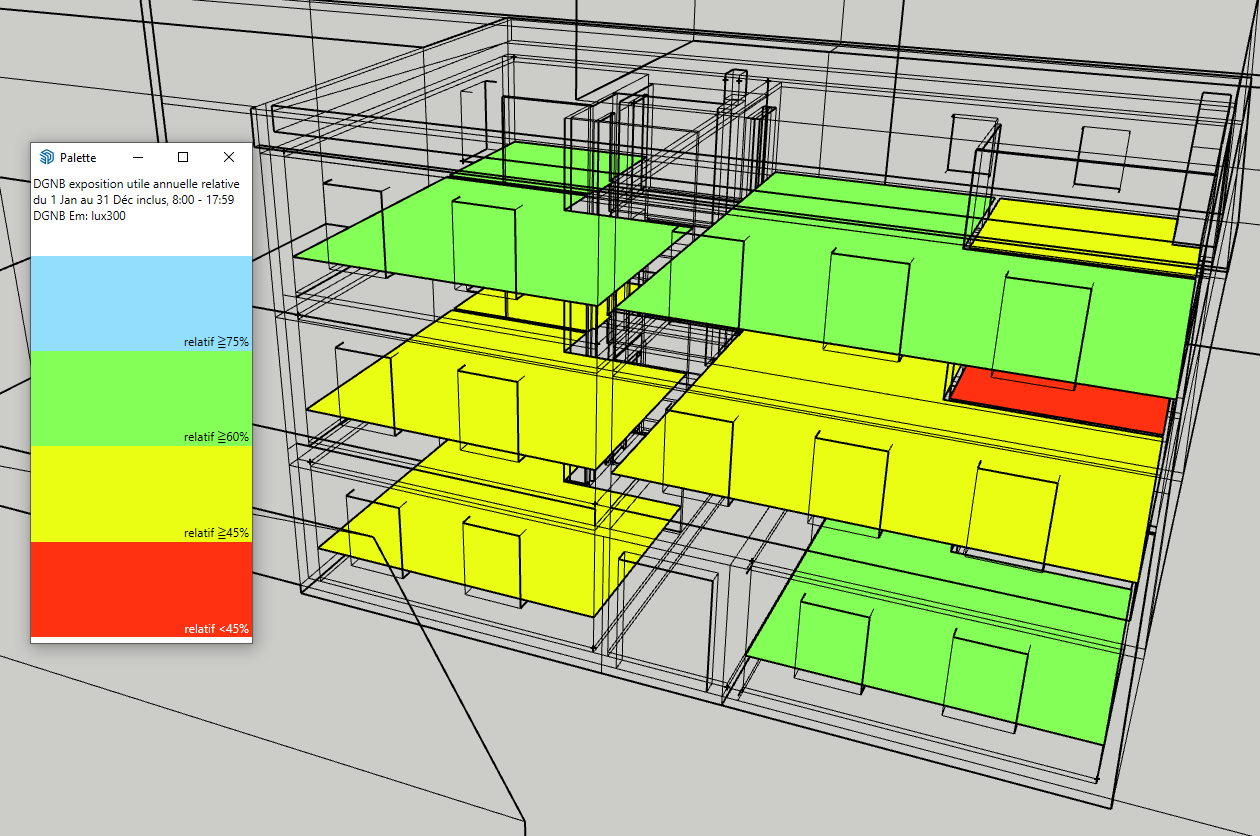Maximize the Palette window
Image resolution: width=1260 pixels, height=836 pixels.
[183, 157]
